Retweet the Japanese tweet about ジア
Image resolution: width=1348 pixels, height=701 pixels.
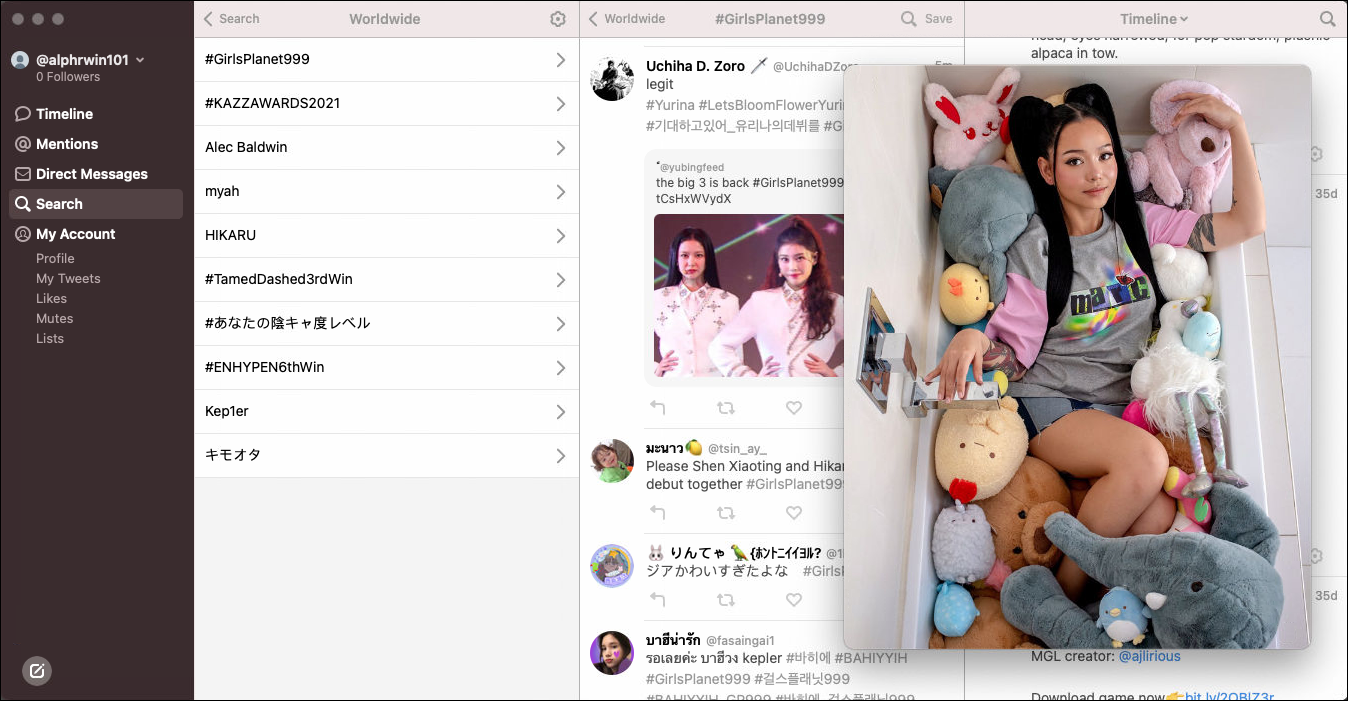(726, 600)
